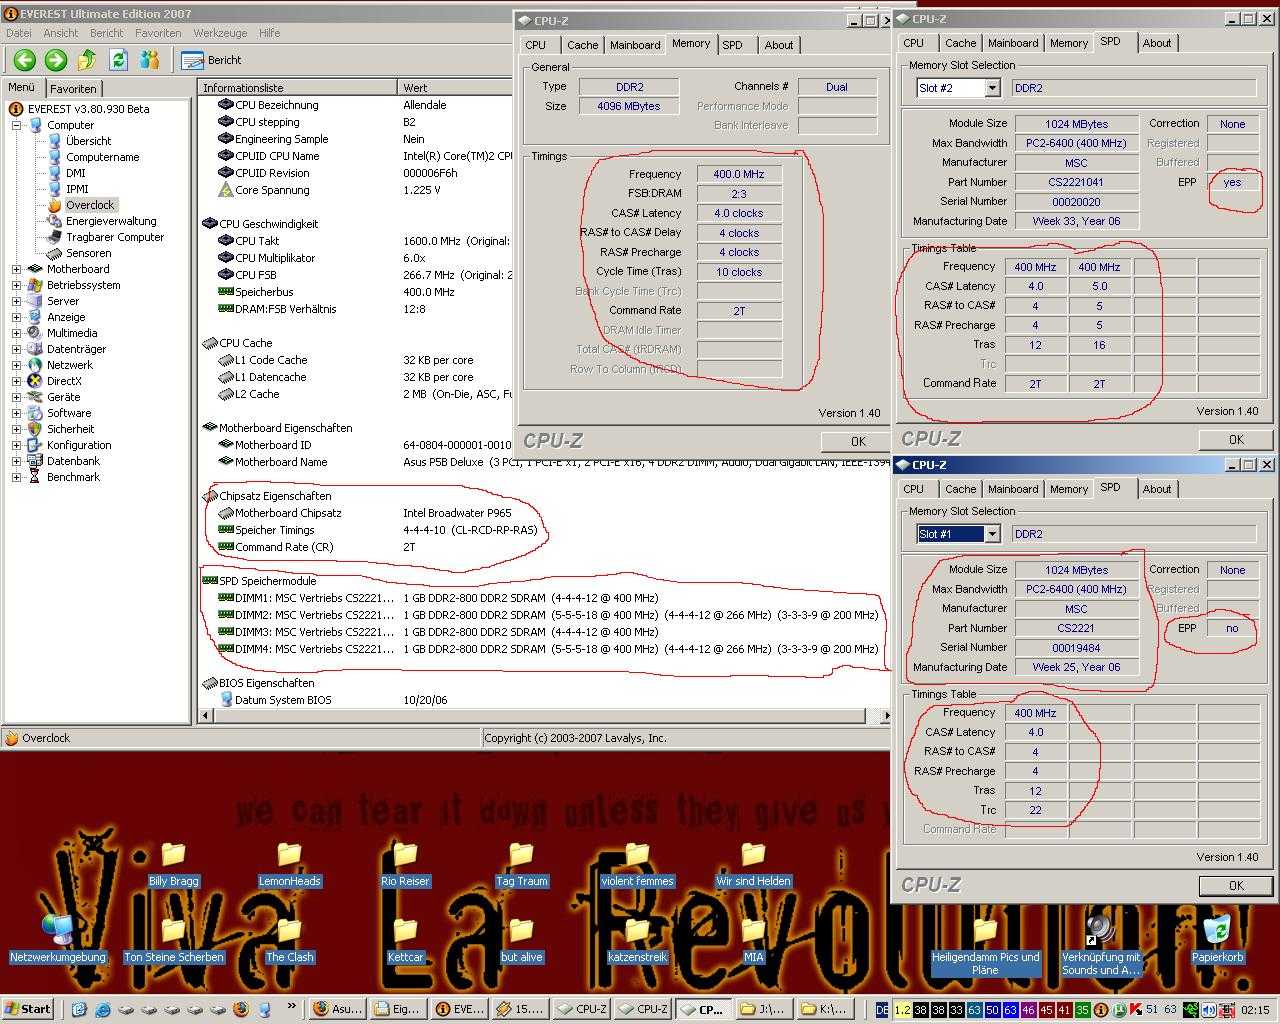Expand the Motherboard tree node

(17, 269)
